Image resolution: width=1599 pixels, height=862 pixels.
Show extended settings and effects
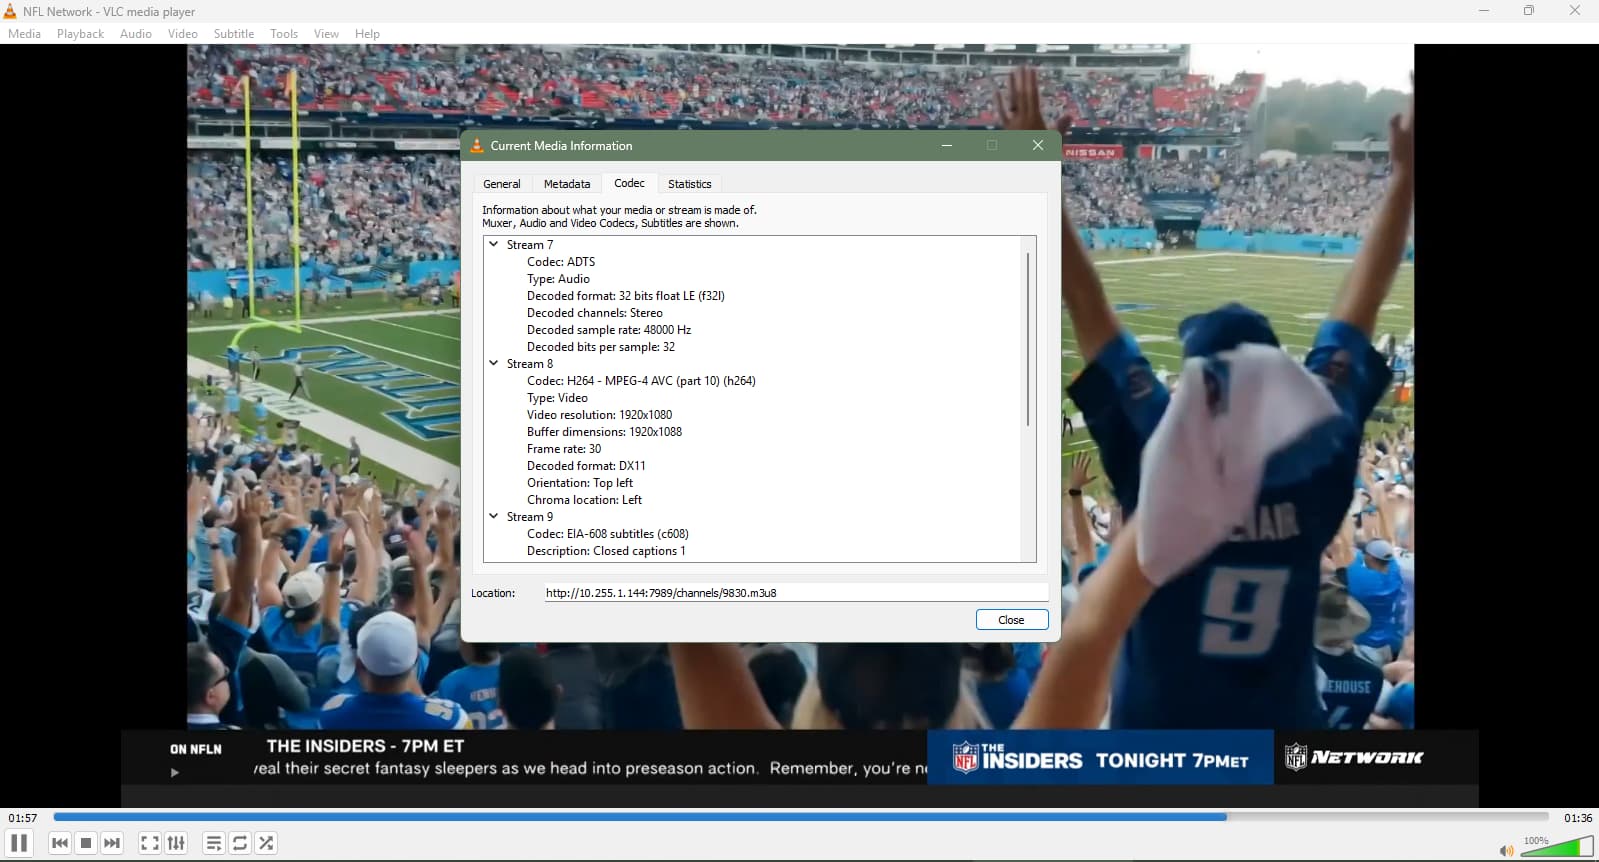pos(176,843)
